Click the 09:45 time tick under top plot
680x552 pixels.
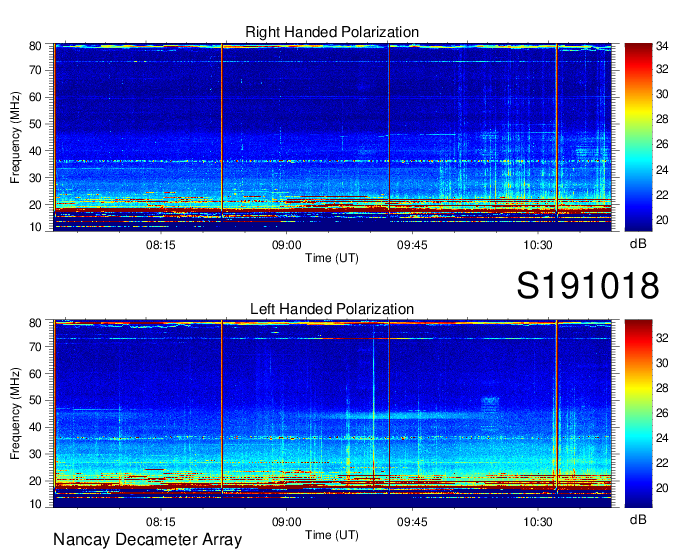(x=412, y=245)
